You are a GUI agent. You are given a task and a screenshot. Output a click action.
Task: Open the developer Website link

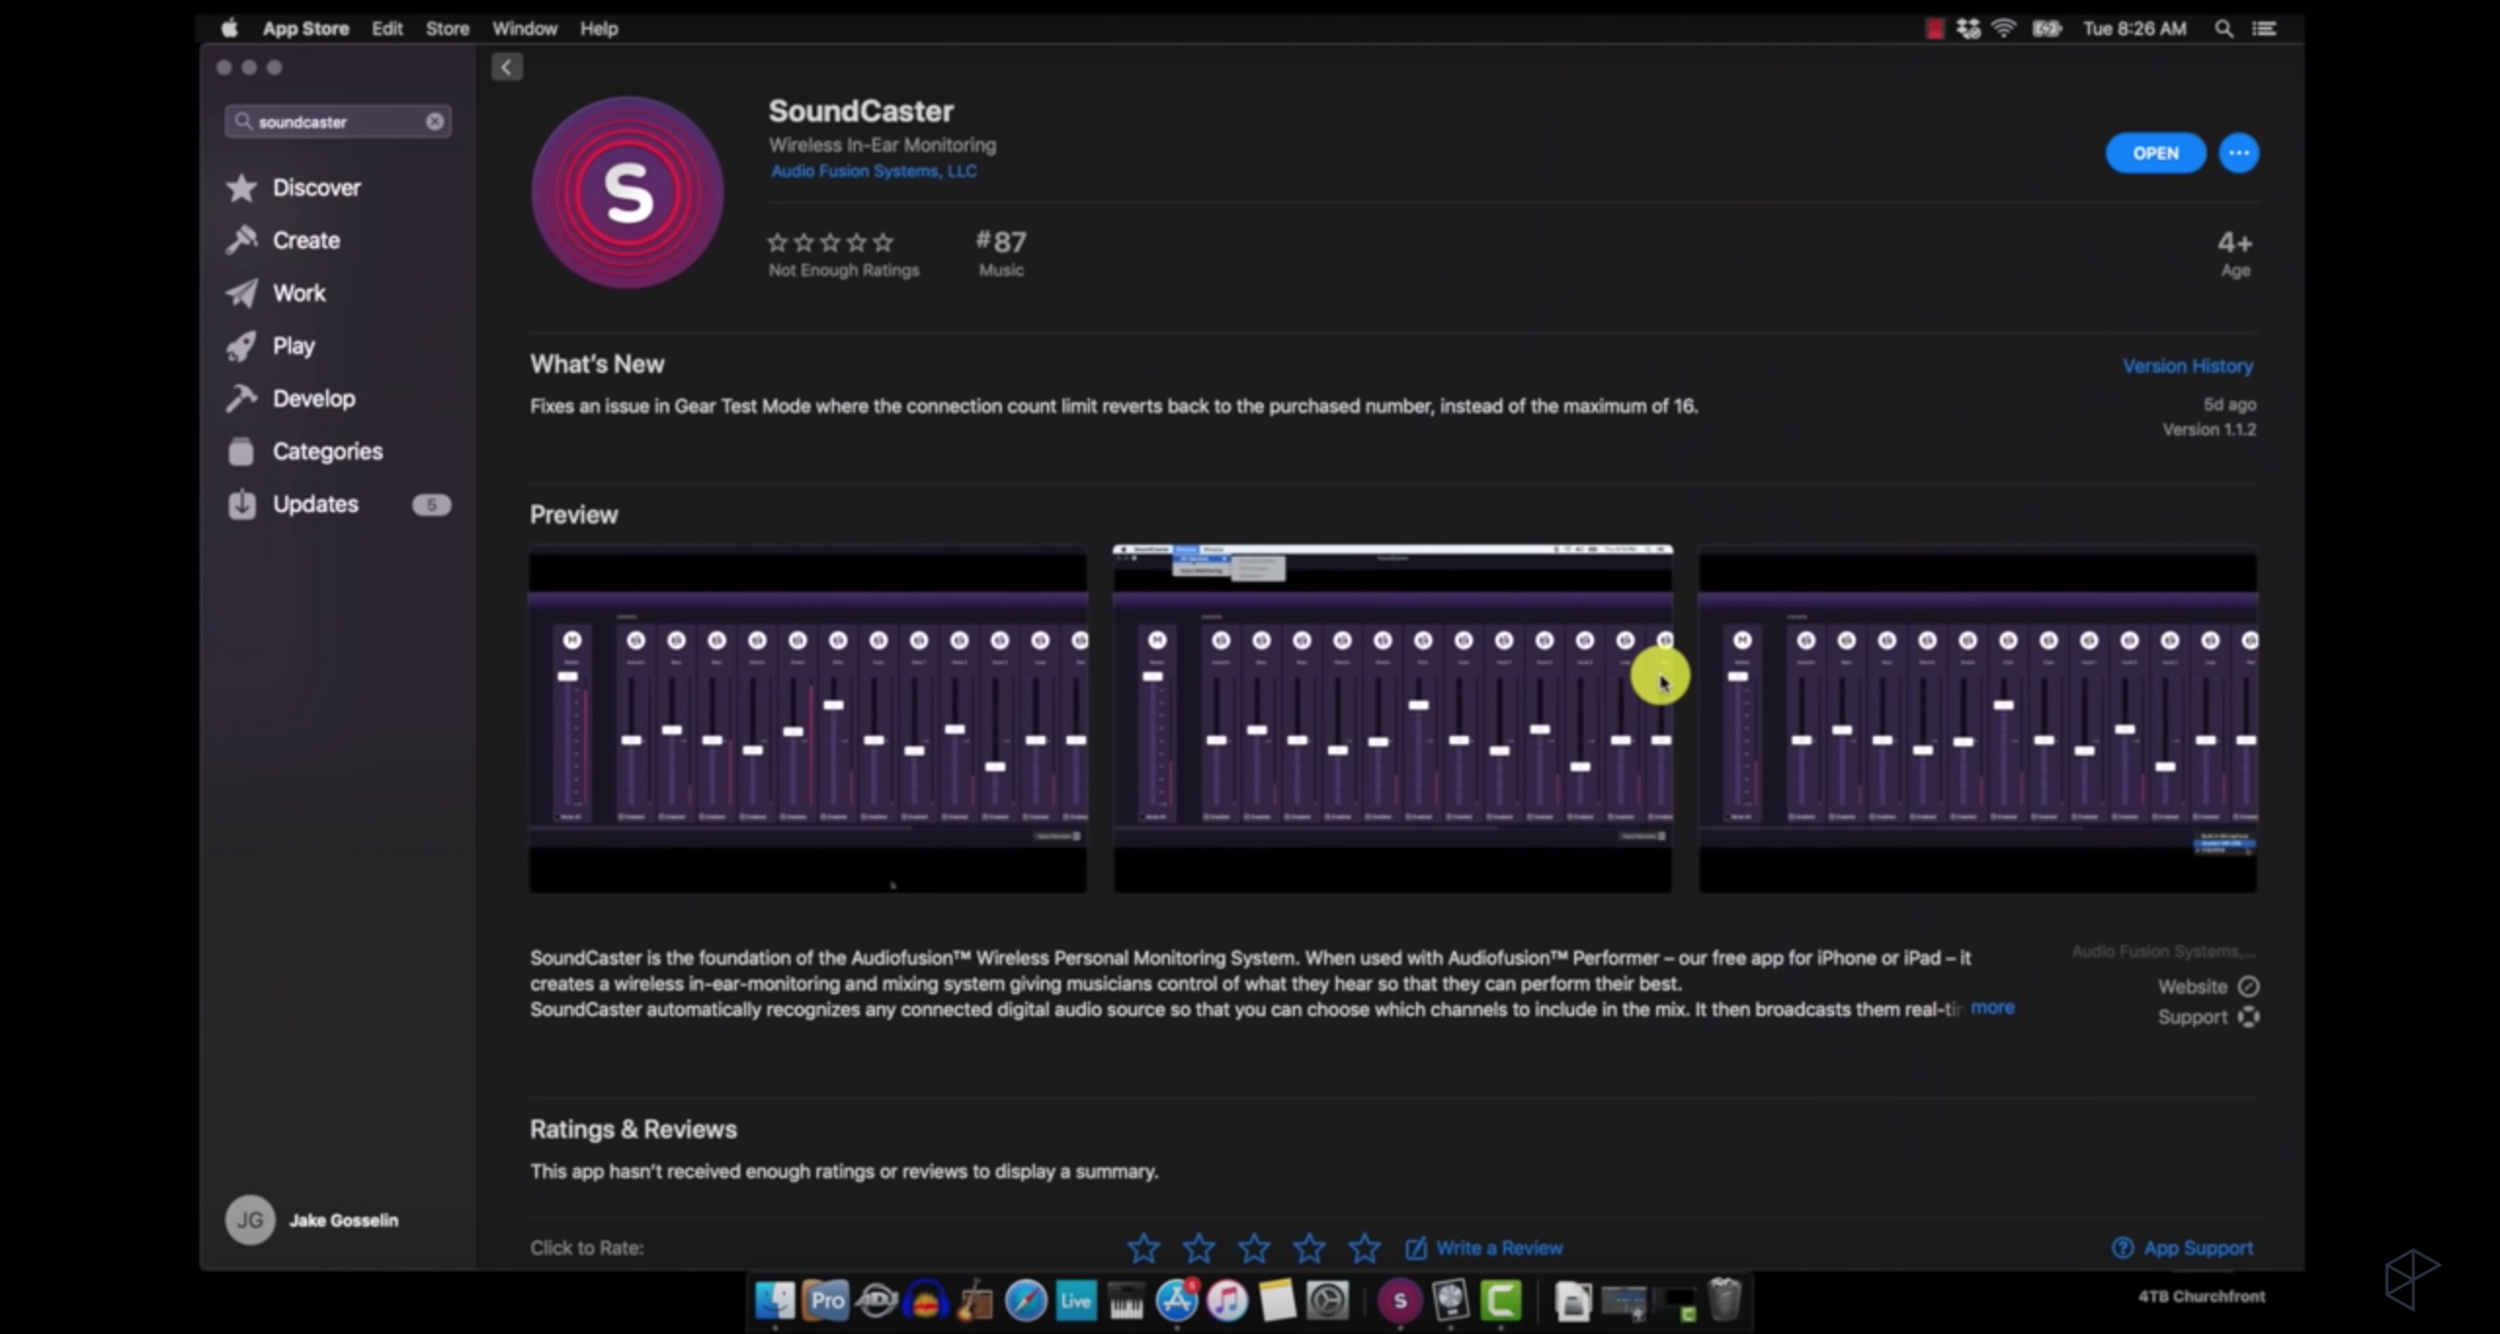click(2208, 987)
